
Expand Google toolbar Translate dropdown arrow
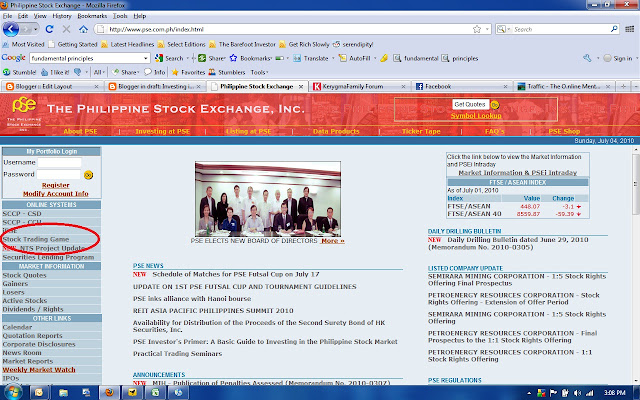[x=333, y=58]
